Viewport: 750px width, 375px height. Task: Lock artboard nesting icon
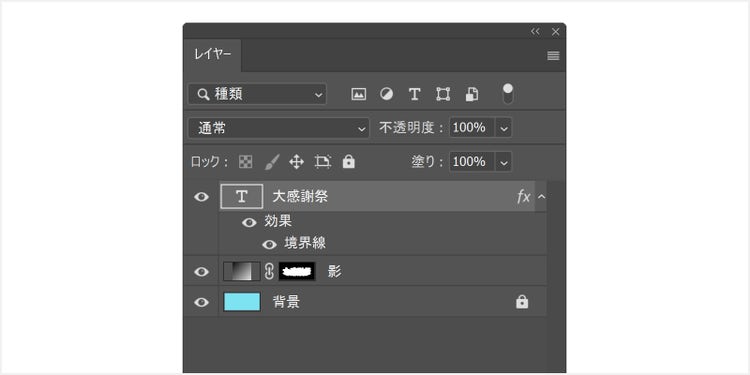click(x=323, y=162)
